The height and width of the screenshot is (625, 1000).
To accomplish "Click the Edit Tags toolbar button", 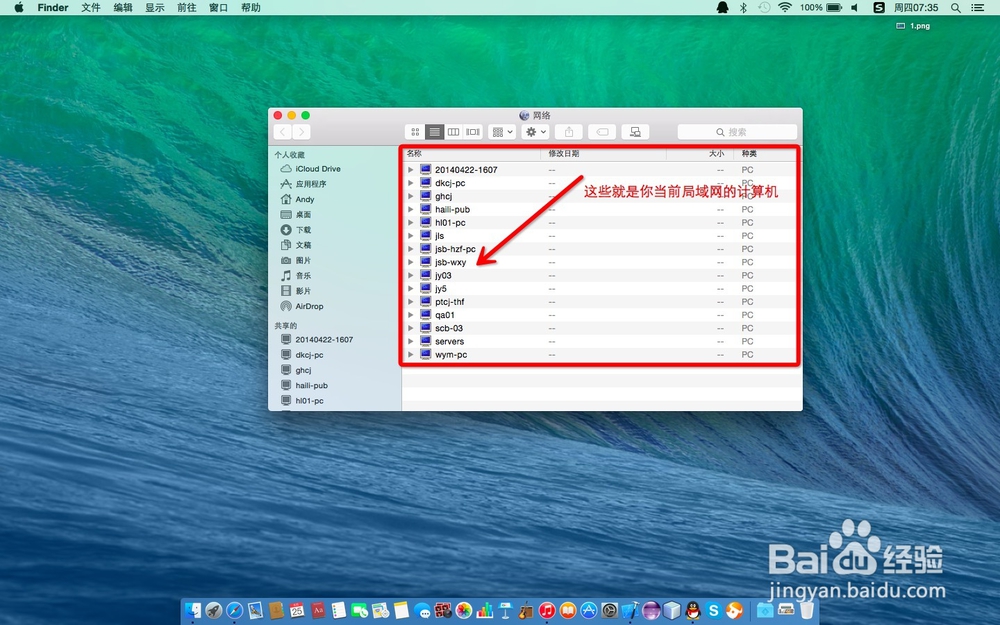I will 602,132.
